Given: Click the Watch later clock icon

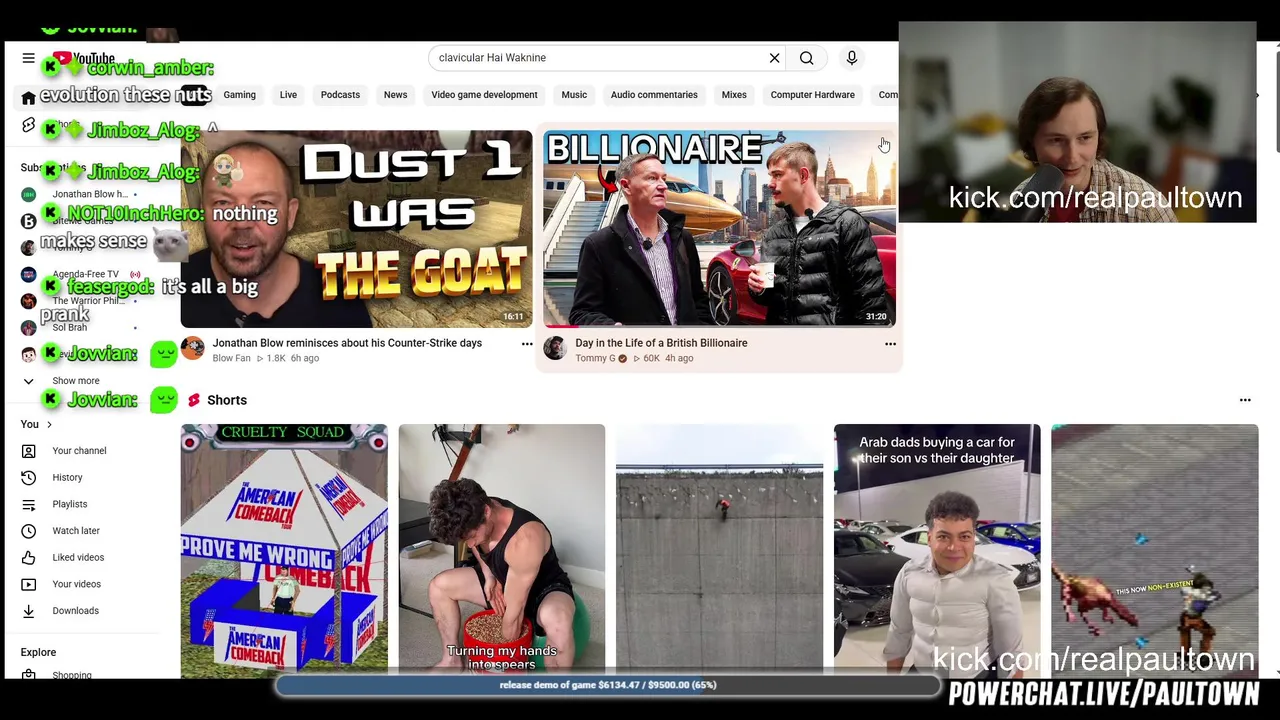Looking at the screenshot, I should 28,531.
